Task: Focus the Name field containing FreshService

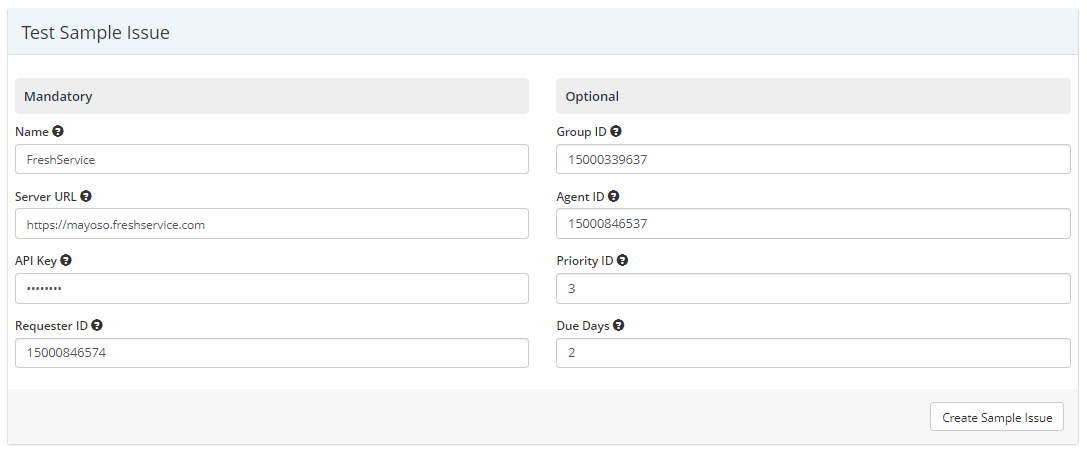Action: (x=272, y=159)
